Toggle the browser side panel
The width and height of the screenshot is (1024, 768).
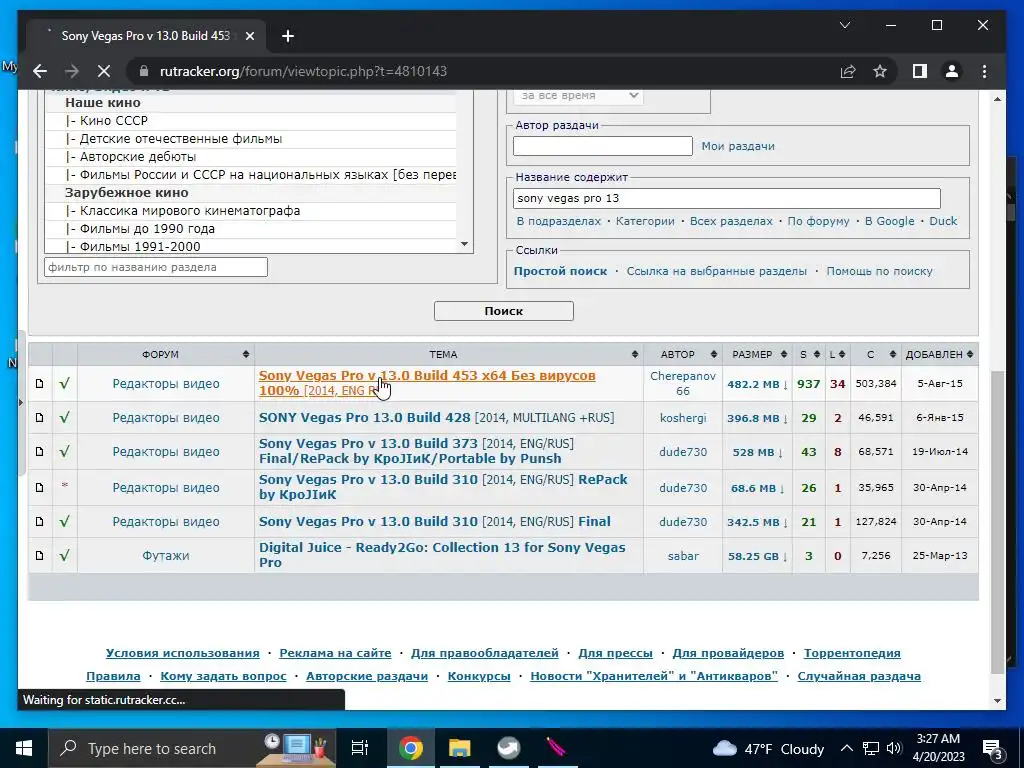click(x=920, y=71)
